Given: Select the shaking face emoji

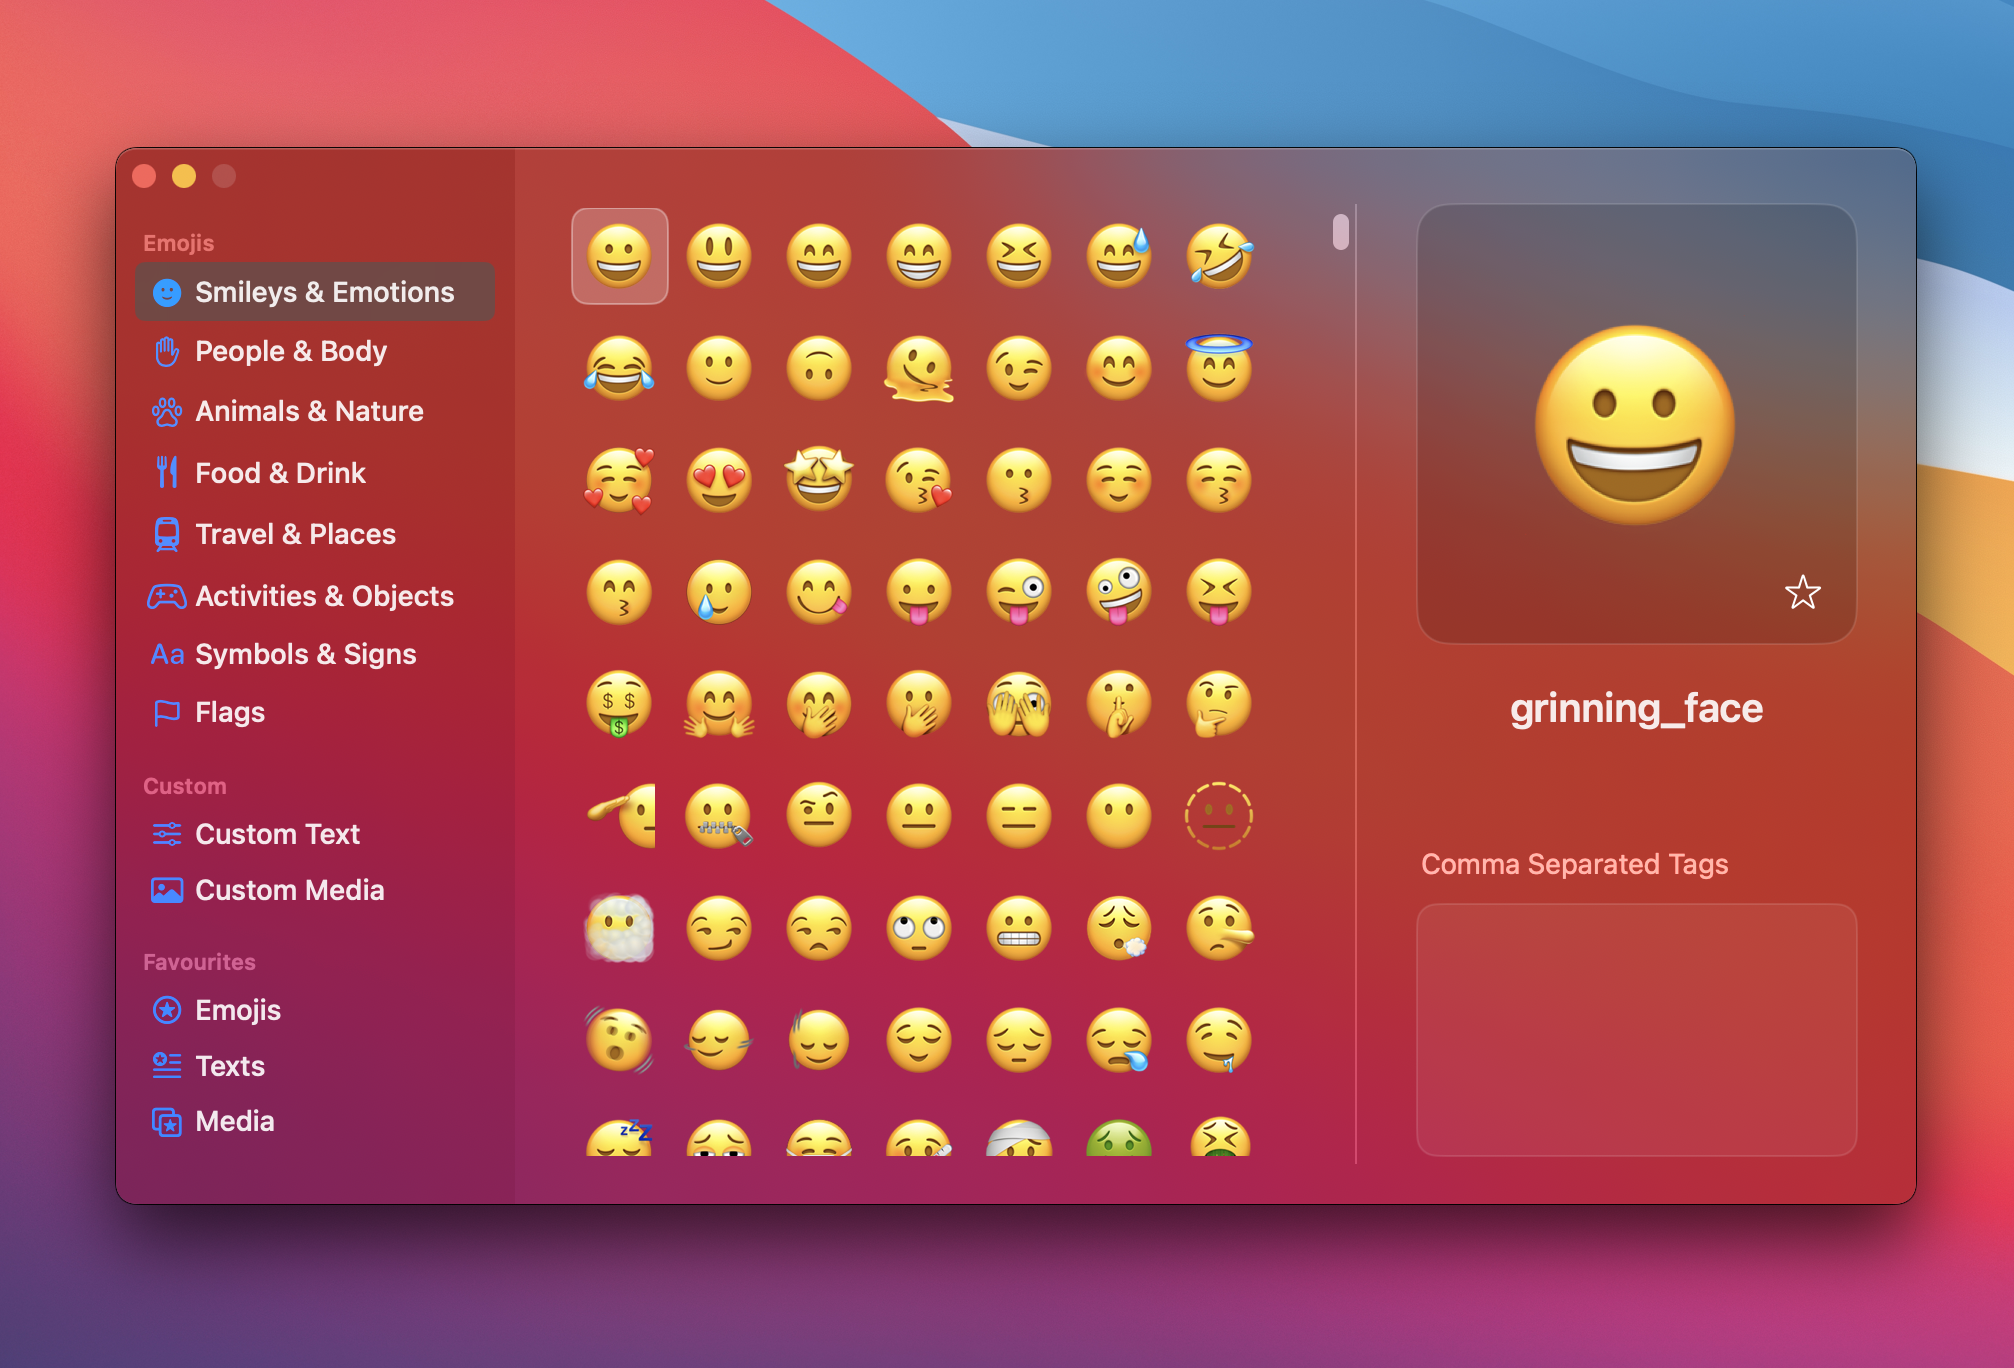Looking at the screenshot, I should 619,1040.
